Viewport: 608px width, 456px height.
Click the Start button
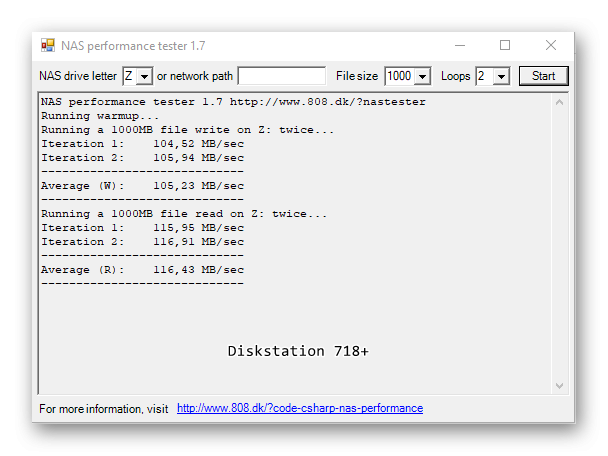click(x=544, y=76)
